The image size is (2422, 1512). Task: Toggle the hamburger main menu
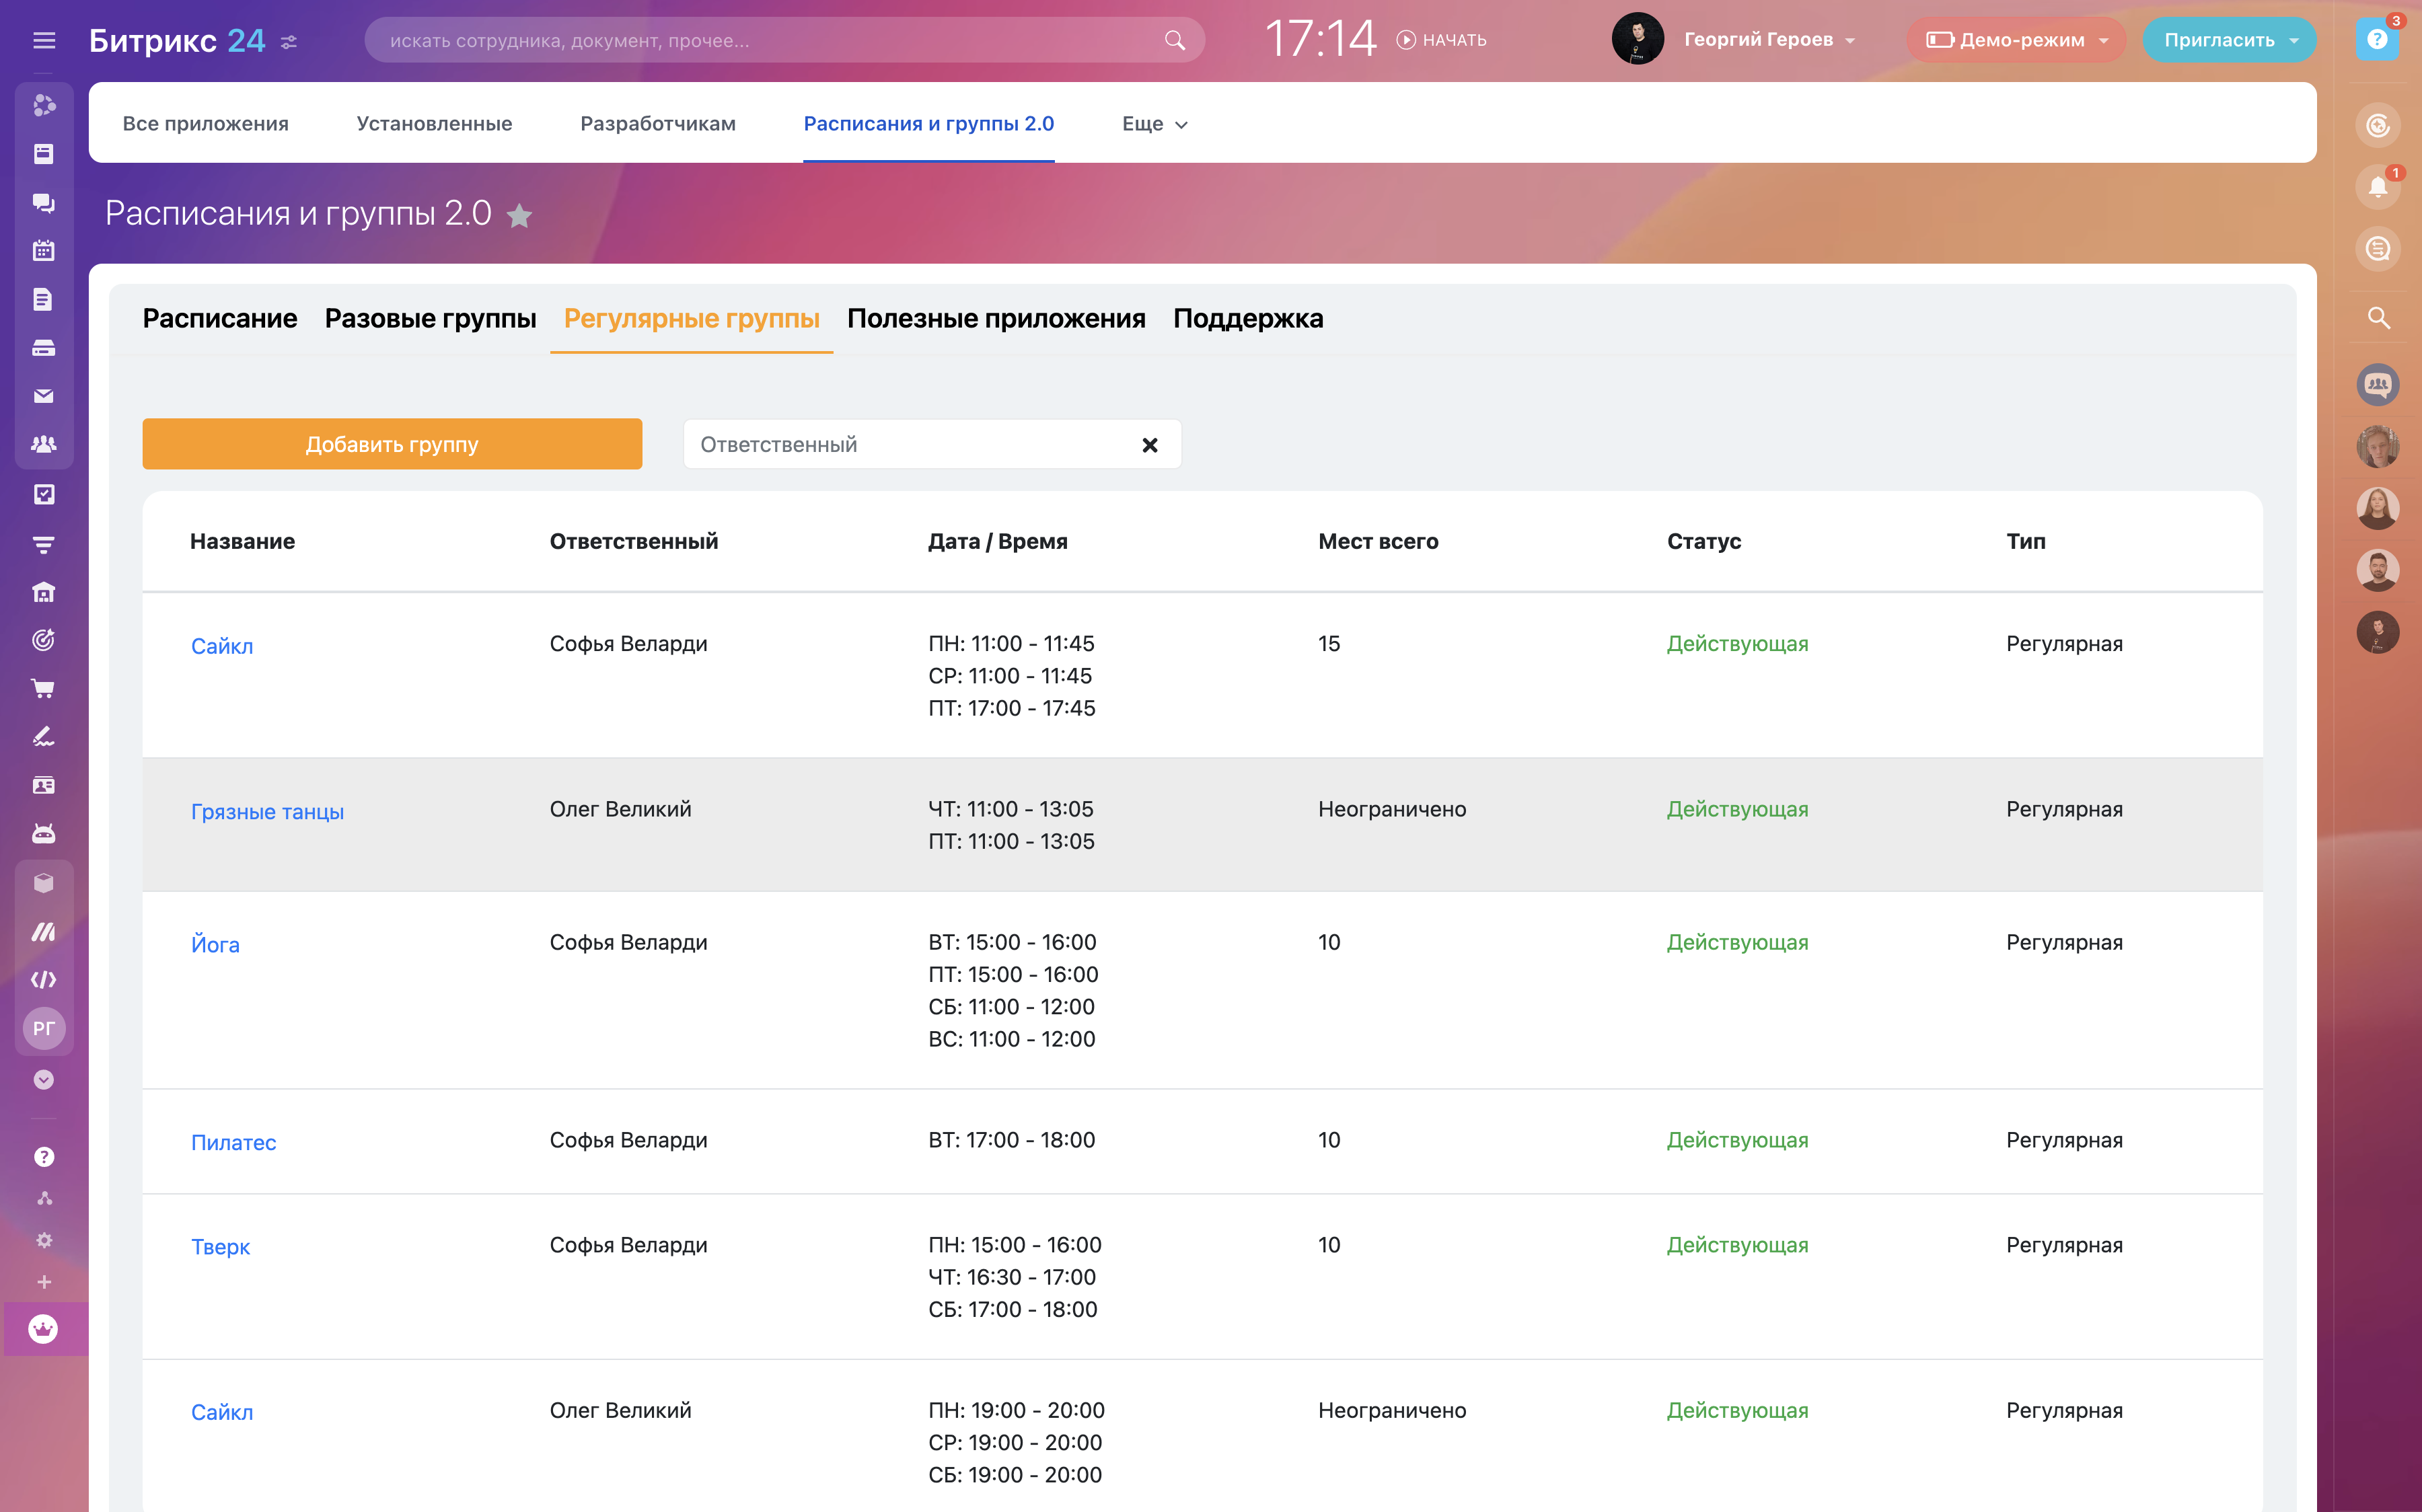[43, 40]
